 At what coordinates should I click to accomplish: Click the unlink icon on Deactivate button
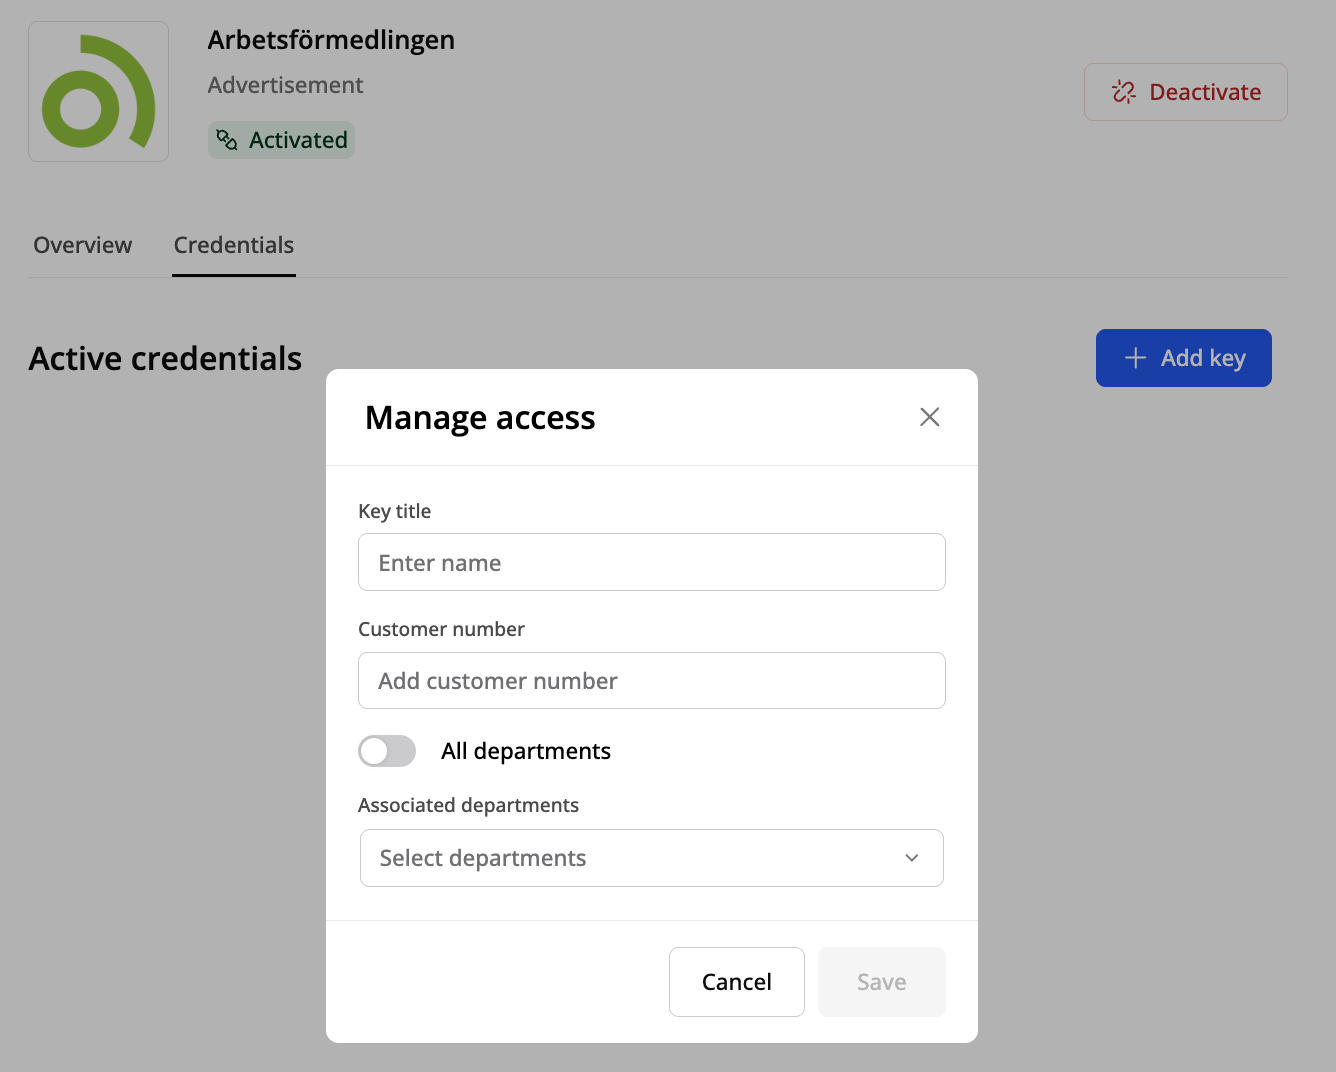(x=1124, y=92)
